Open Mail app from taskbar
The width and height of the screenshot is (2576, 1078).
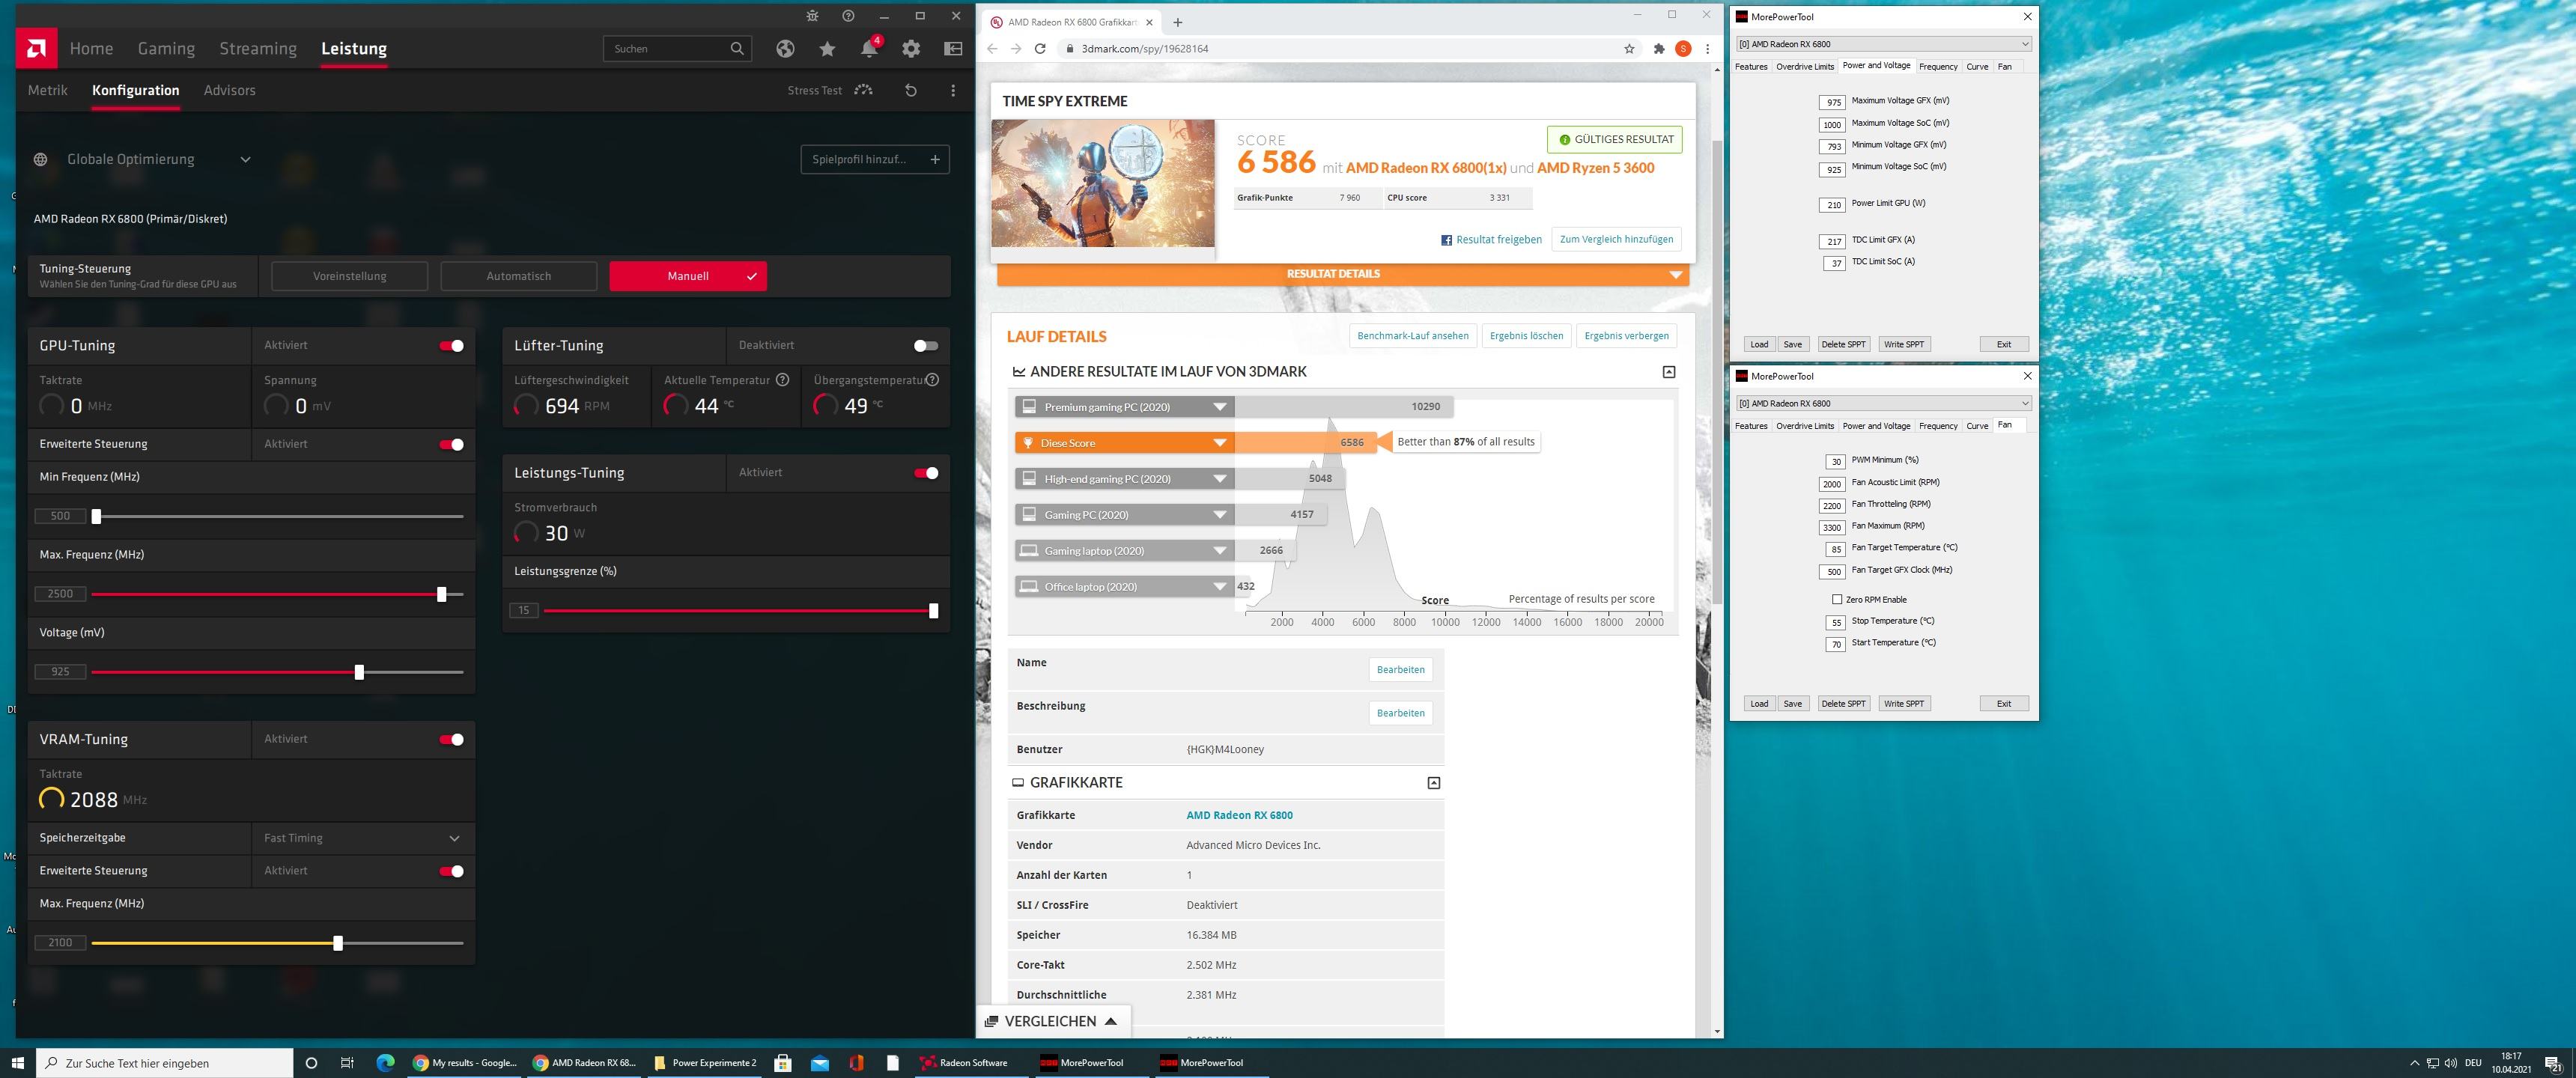820,1062
